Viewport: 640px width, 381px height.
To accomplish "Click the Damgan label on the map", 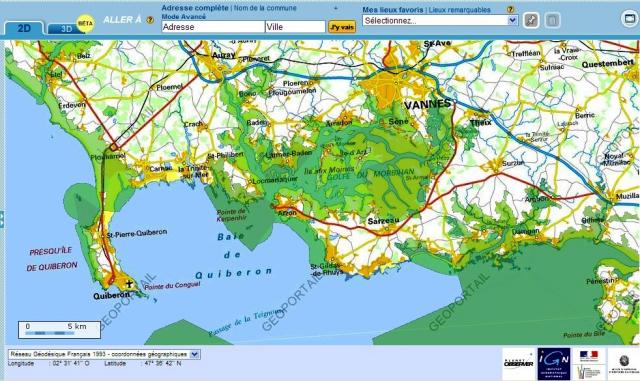I will point(525,232).
